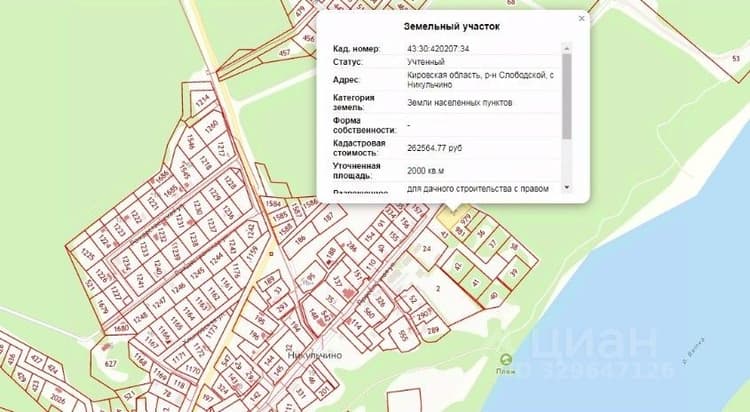This screenshot has width=750, height=412.
Task: Select parcel 114 on the map
Action: coord(356,324)
